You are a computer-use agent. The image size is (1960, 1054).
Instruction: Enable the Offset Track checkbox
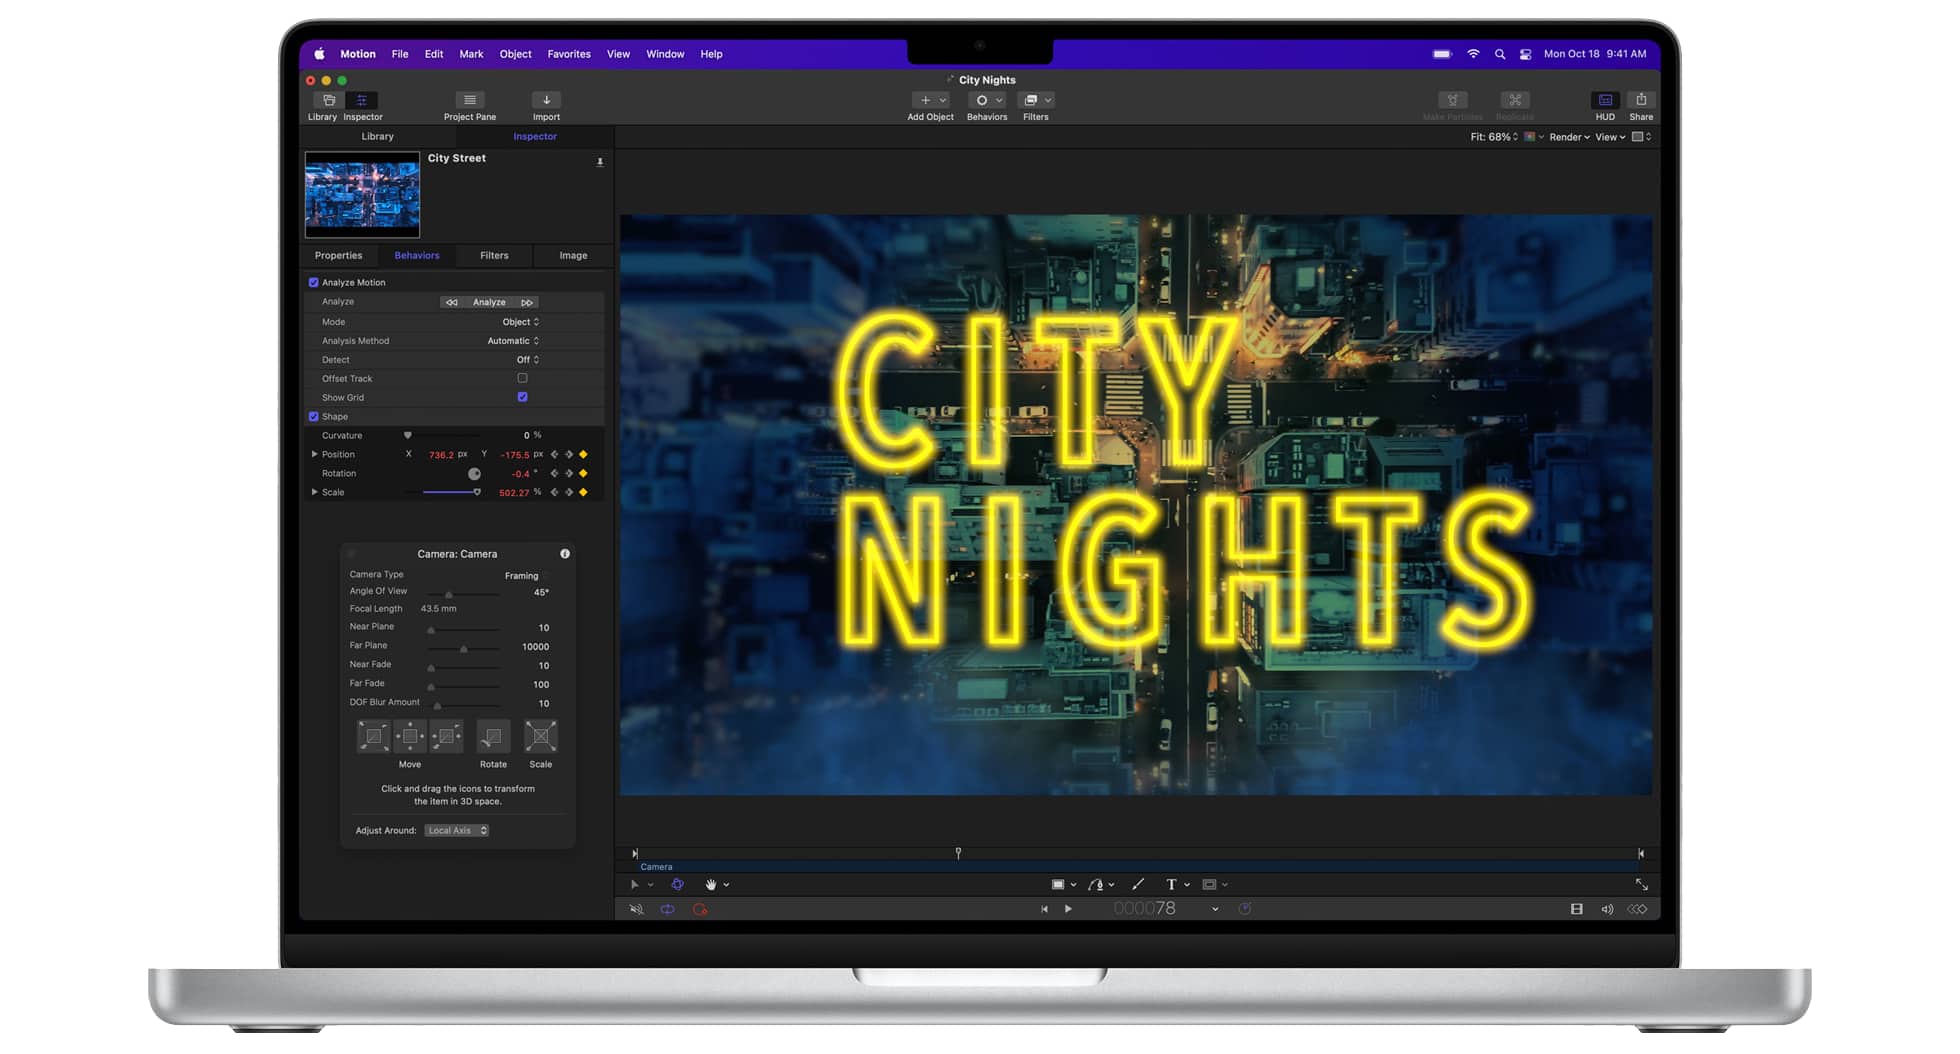tap(522, 378)
